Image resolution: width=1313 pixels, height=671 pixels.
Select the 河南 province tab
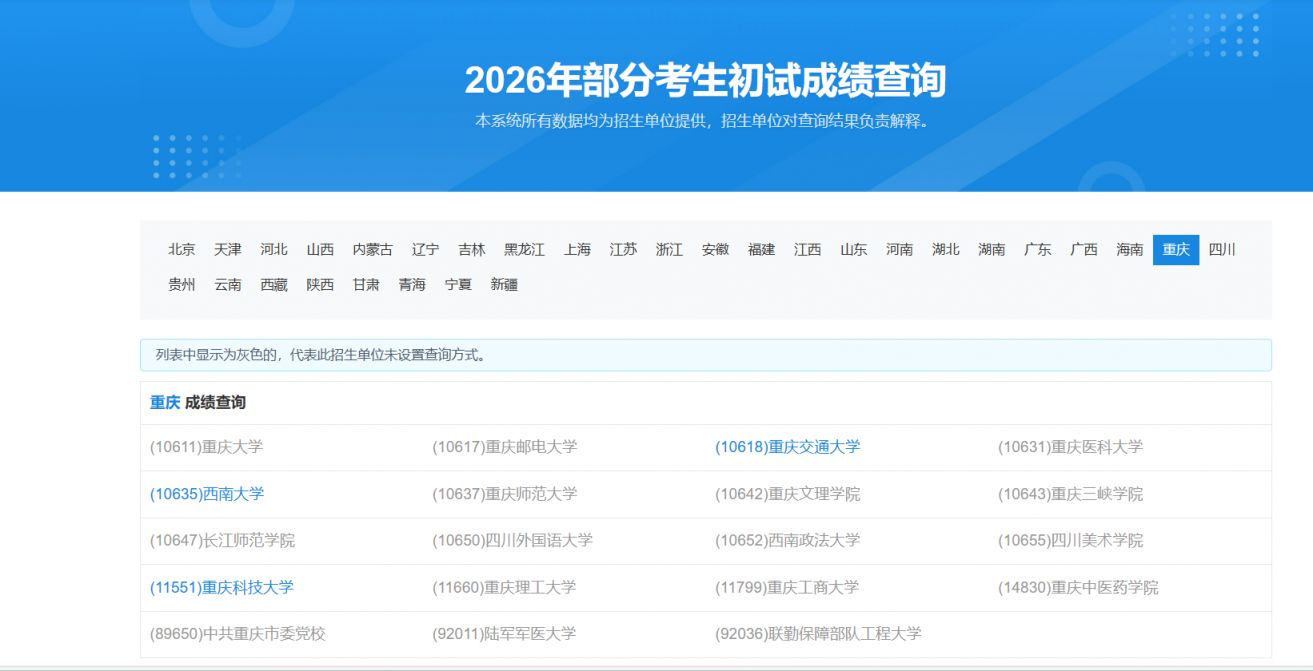pos(900,250)
